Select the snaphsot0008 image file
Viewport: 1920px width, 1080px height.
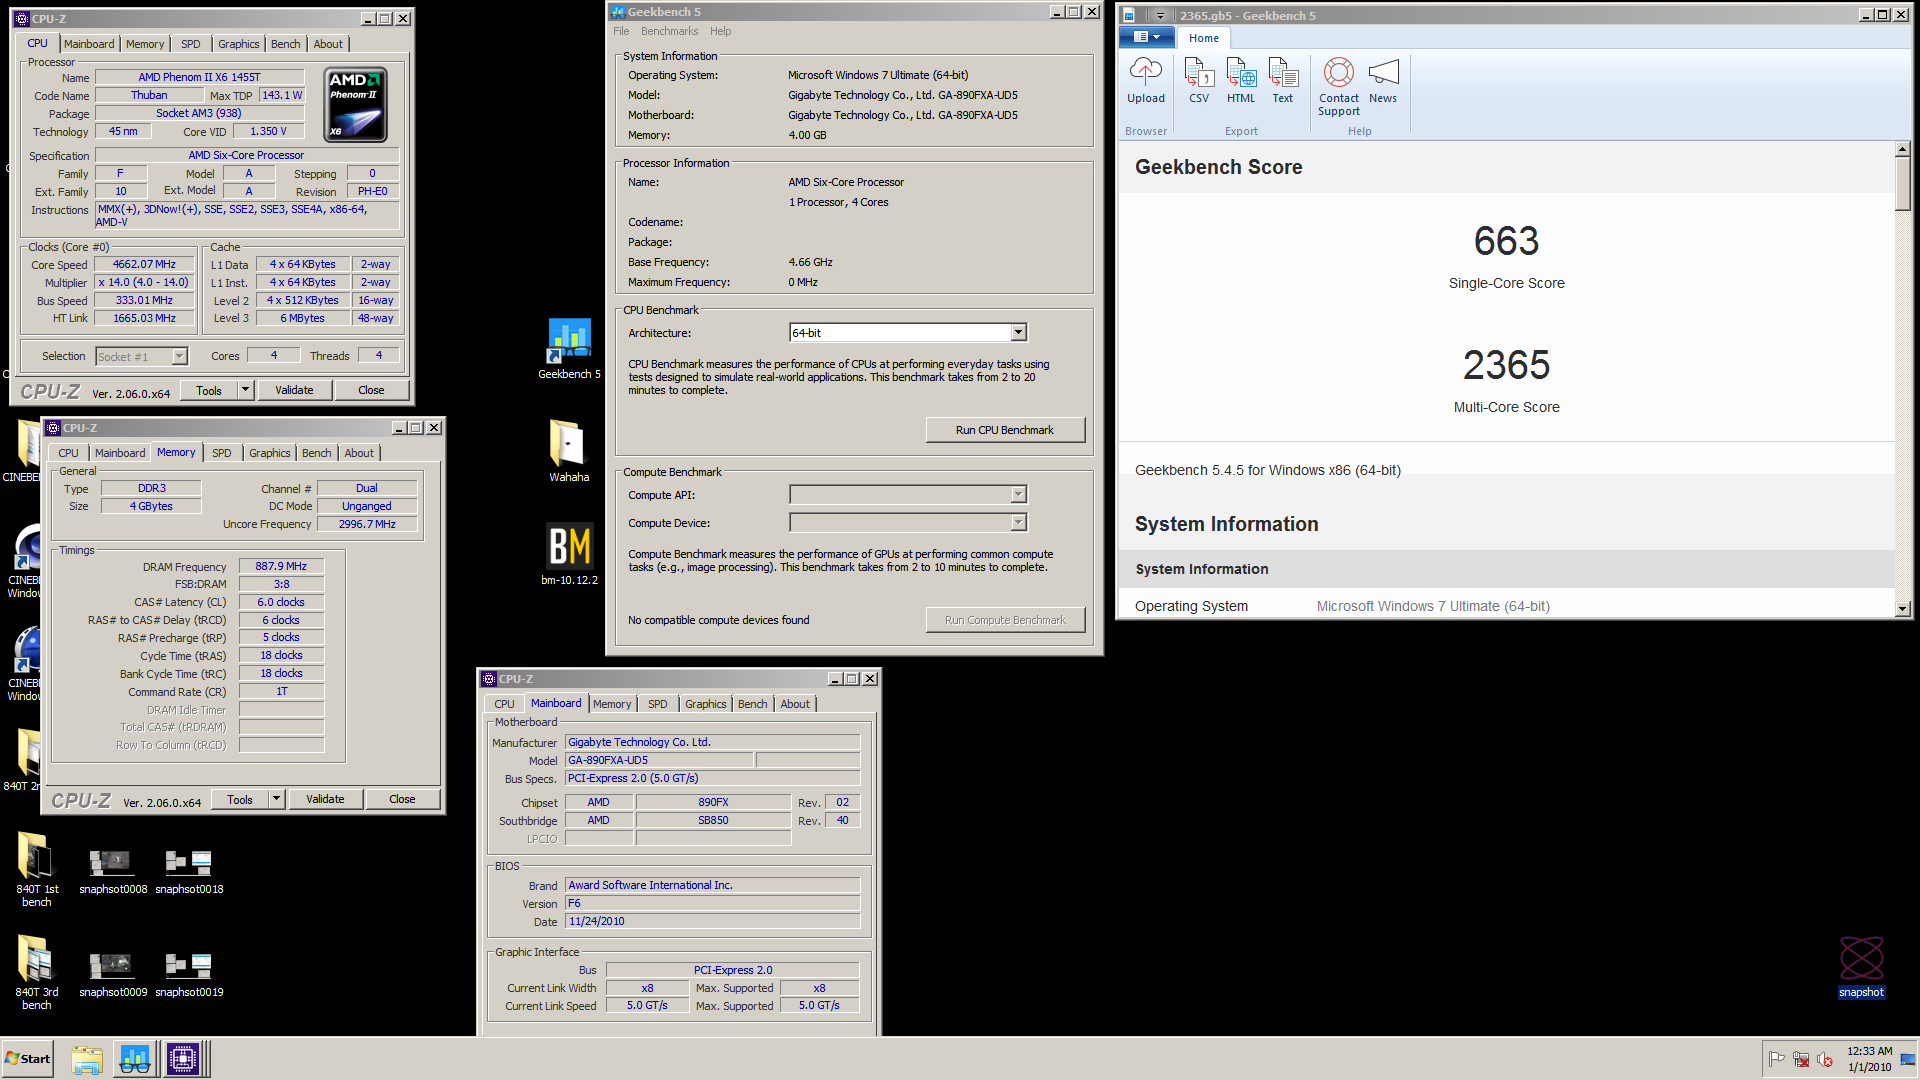pos(113,871)
